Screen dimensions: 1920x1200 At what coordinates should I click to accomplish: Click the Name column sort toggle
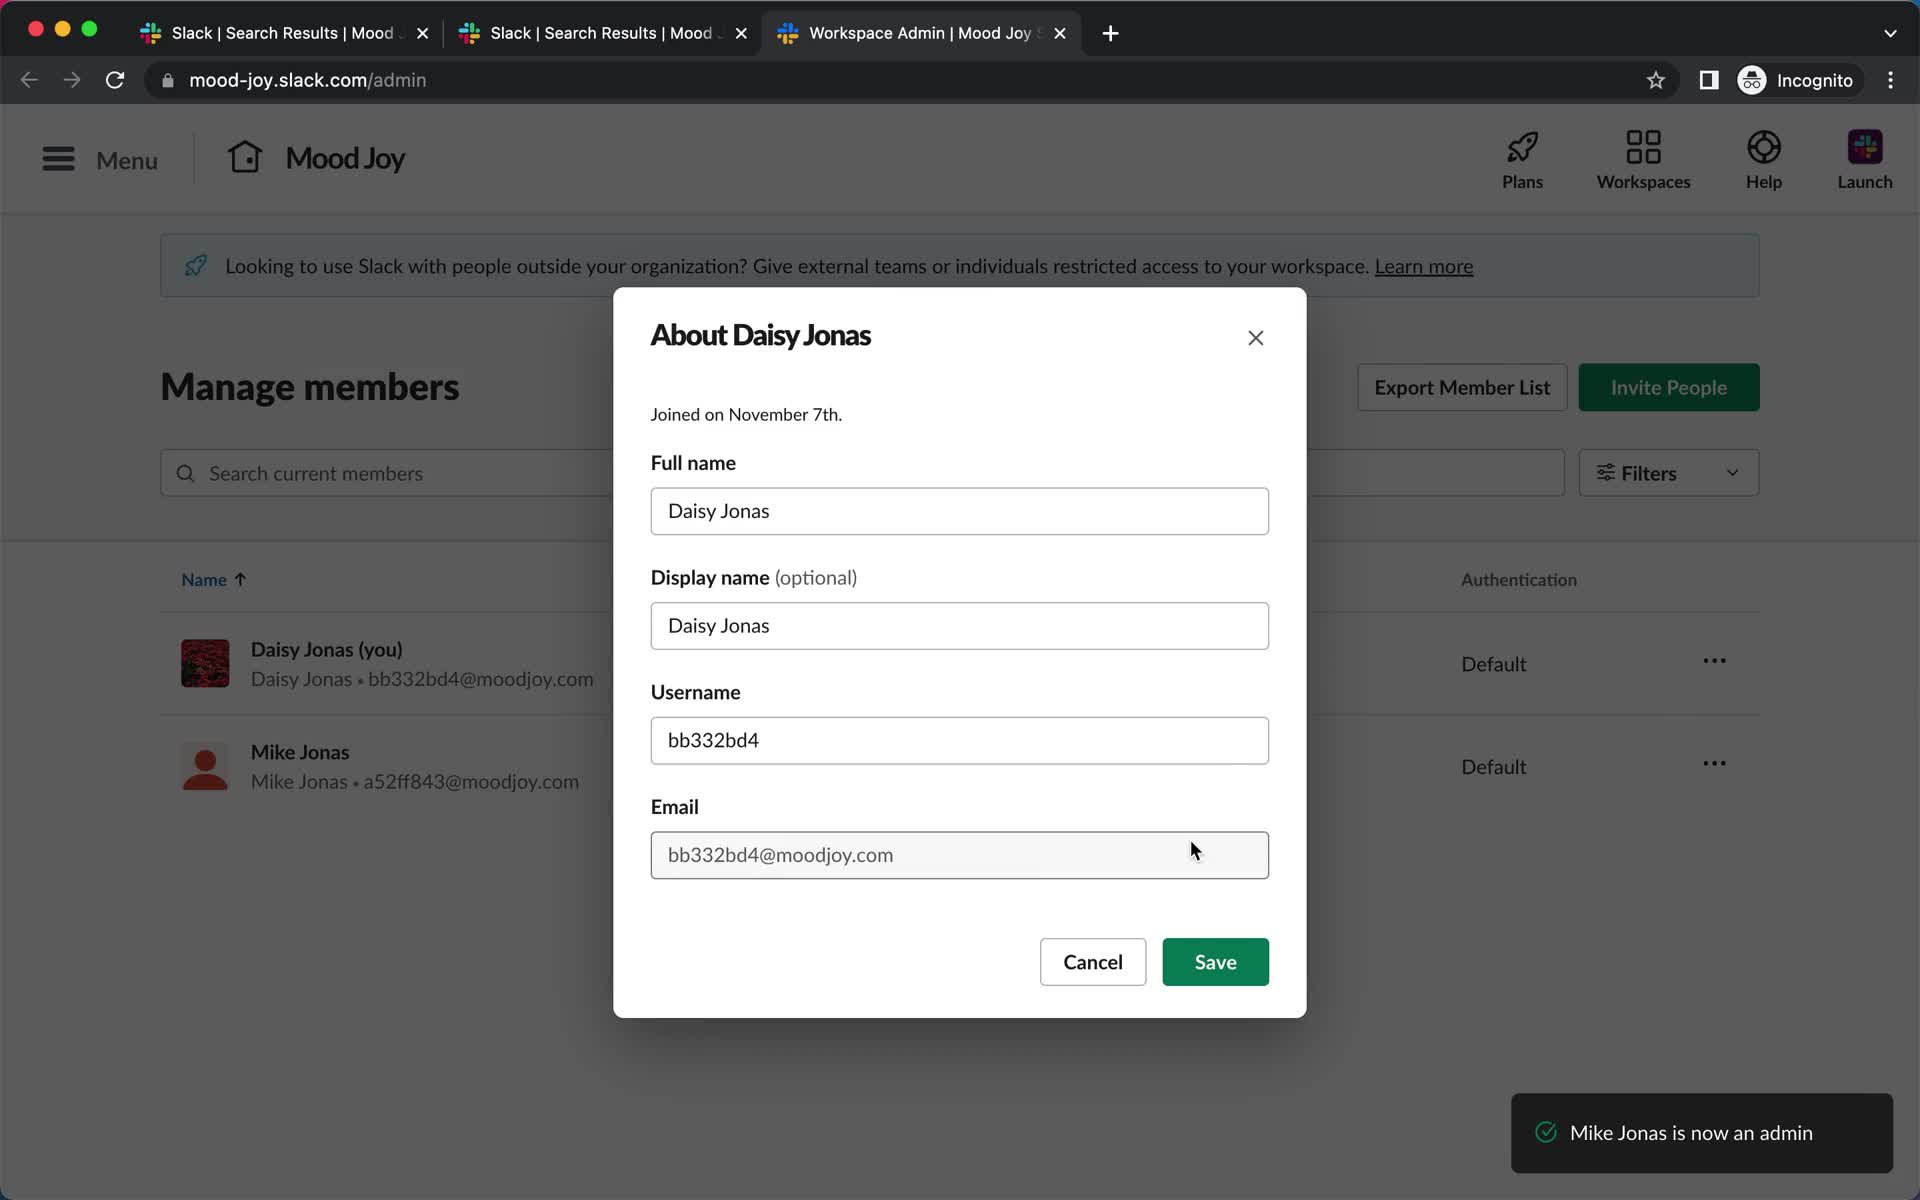[213, 578]
